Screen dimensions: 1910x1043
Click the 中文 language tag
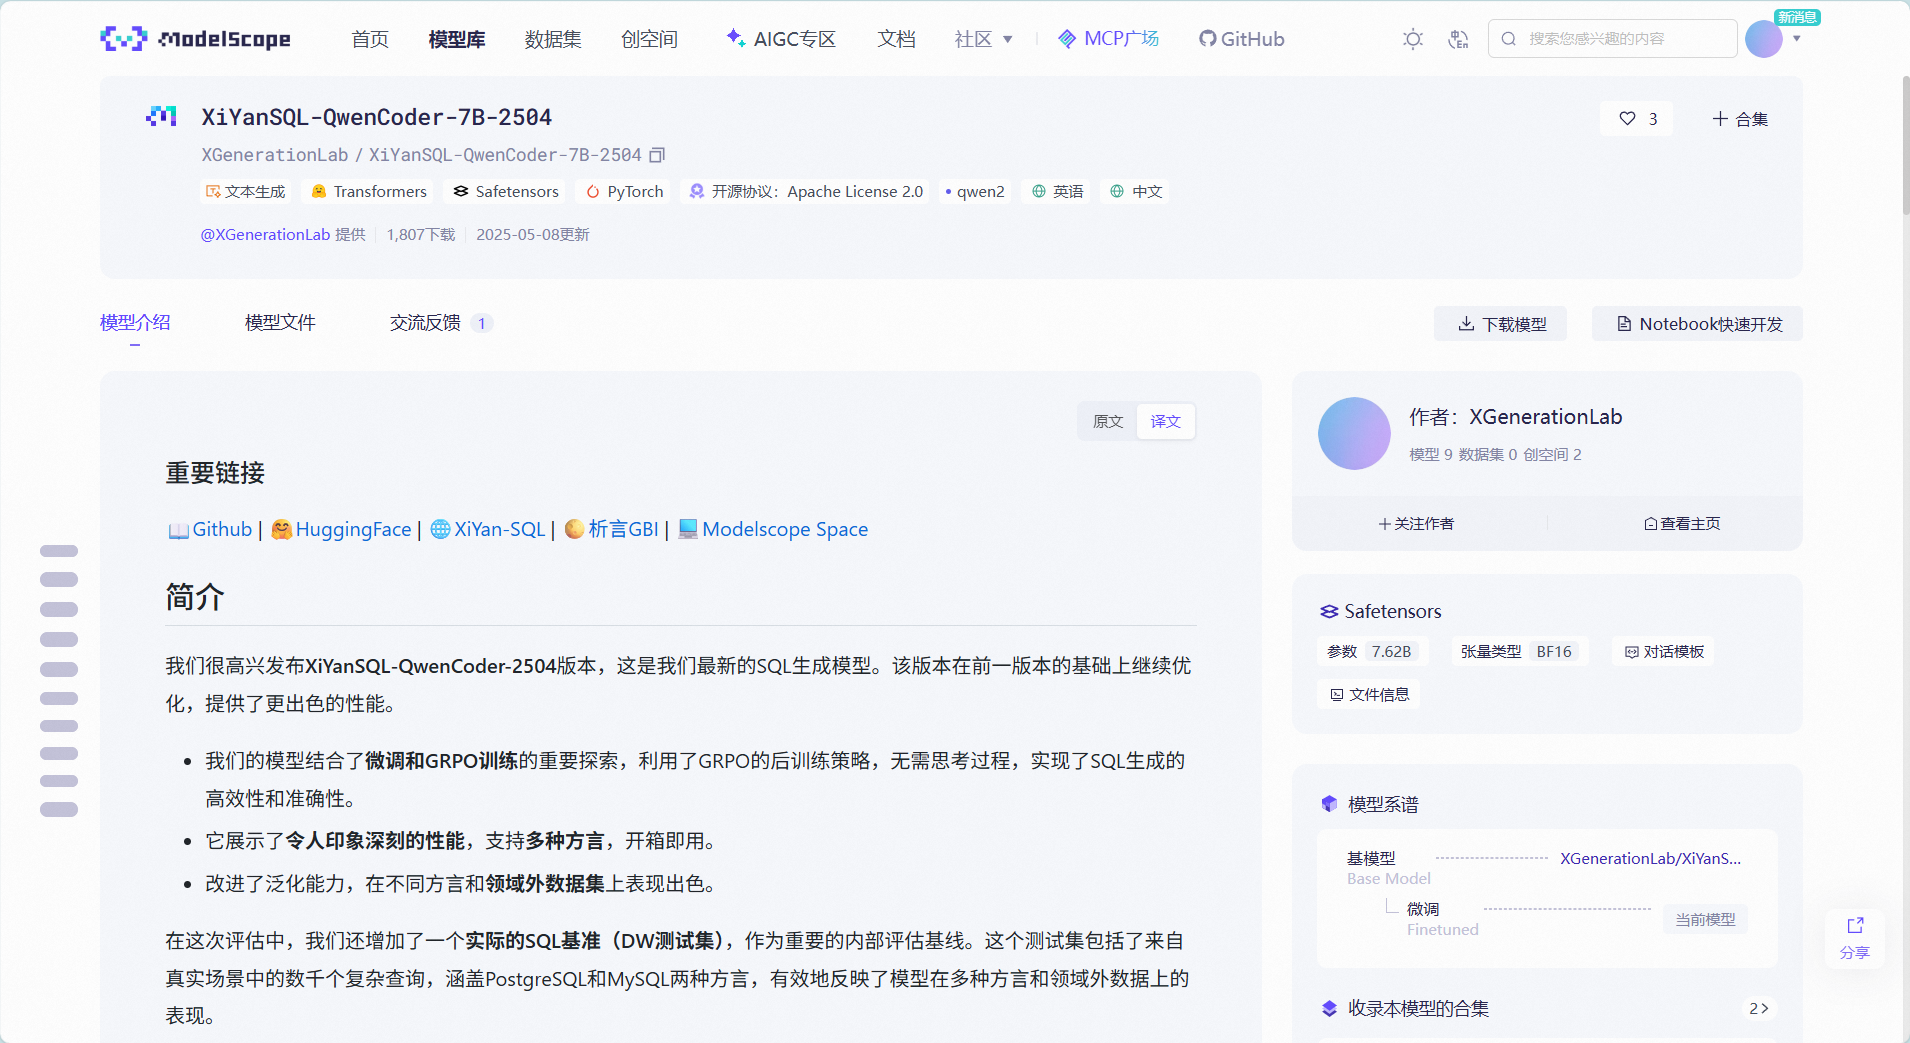tap(1135, 191)
